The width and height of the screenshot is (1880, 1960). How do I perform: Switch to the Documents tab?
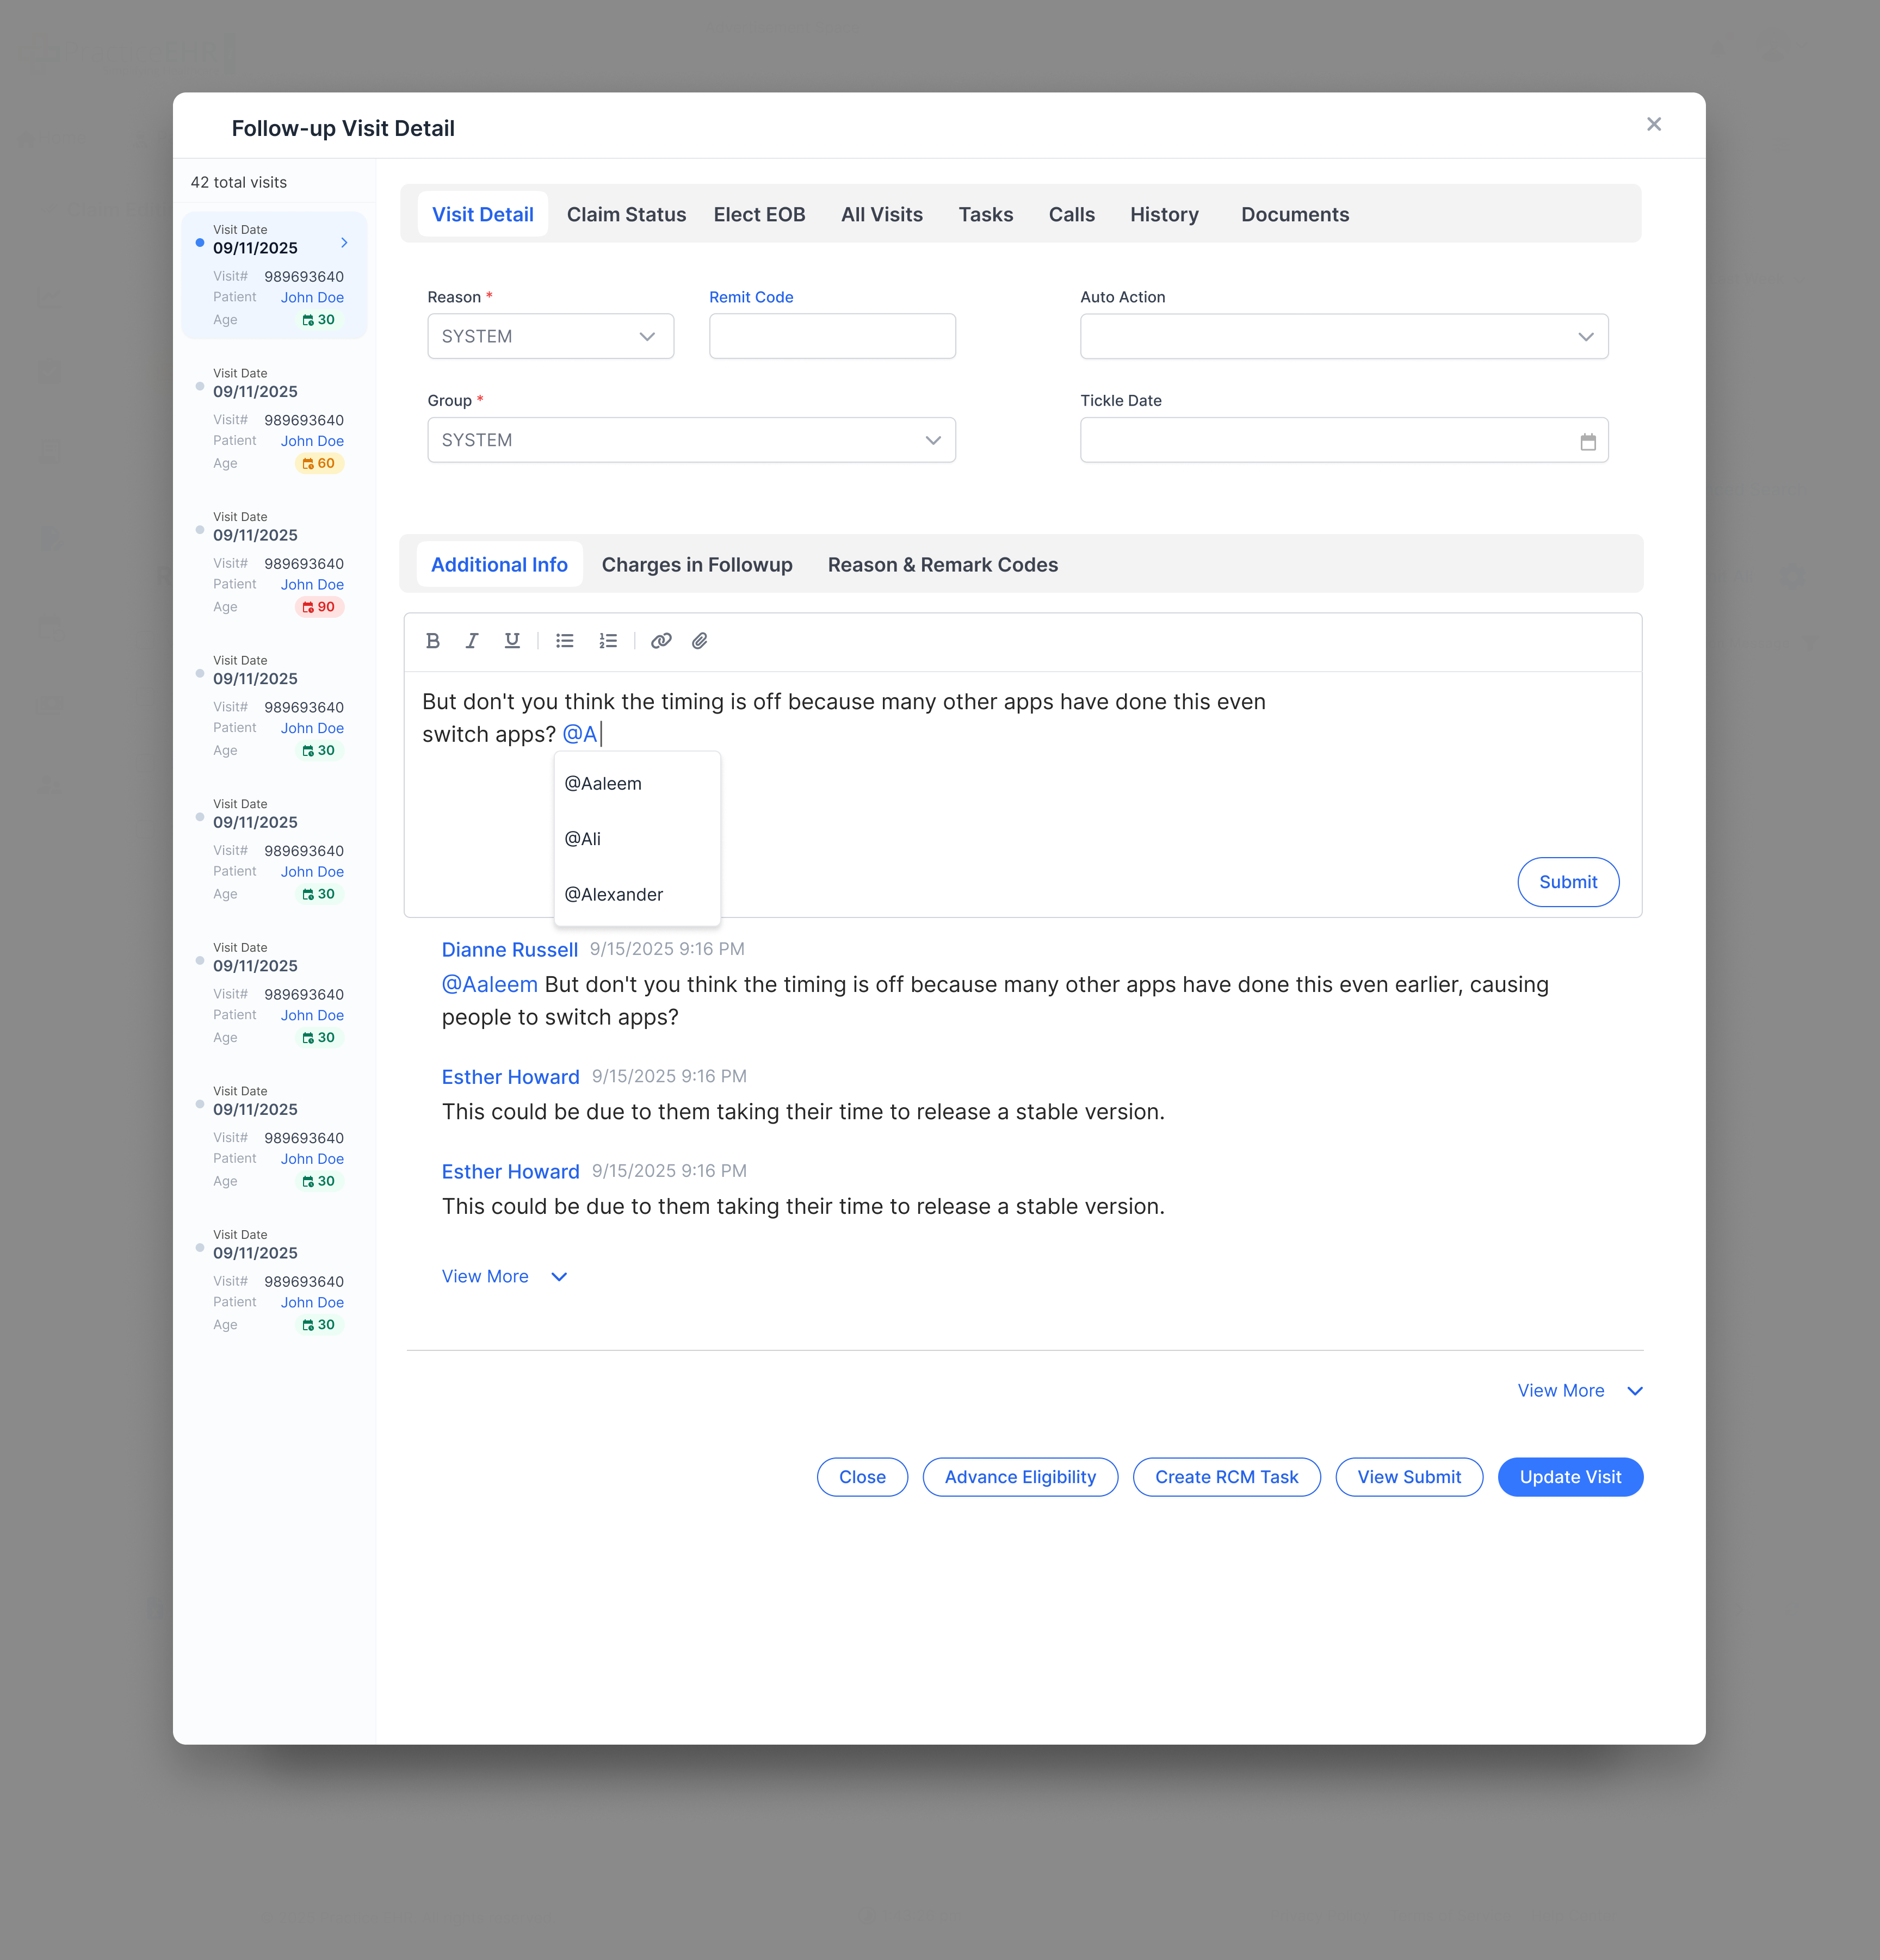(x=1295, y=214)
